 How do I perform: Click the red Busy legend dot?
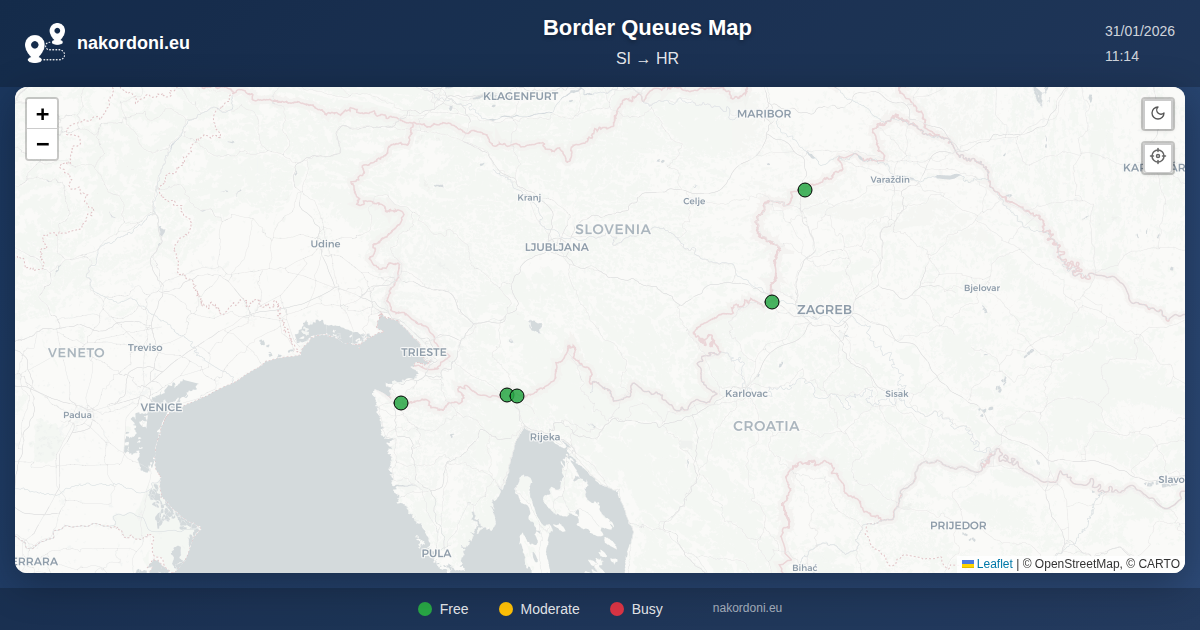coord(617,609)
